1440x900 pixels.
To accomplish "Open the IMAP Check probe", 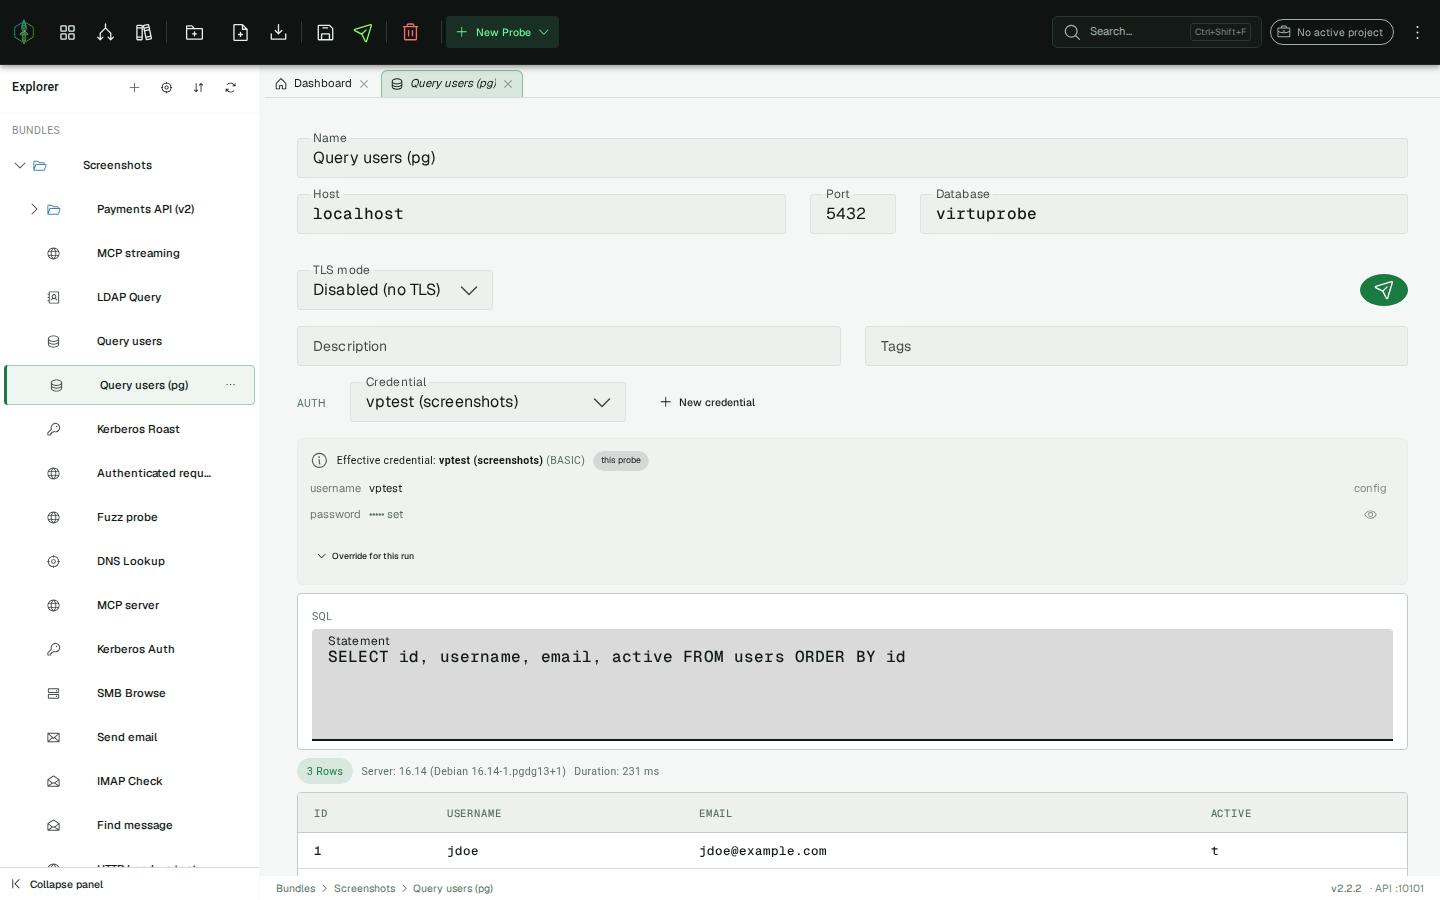I will coord(130,781).
